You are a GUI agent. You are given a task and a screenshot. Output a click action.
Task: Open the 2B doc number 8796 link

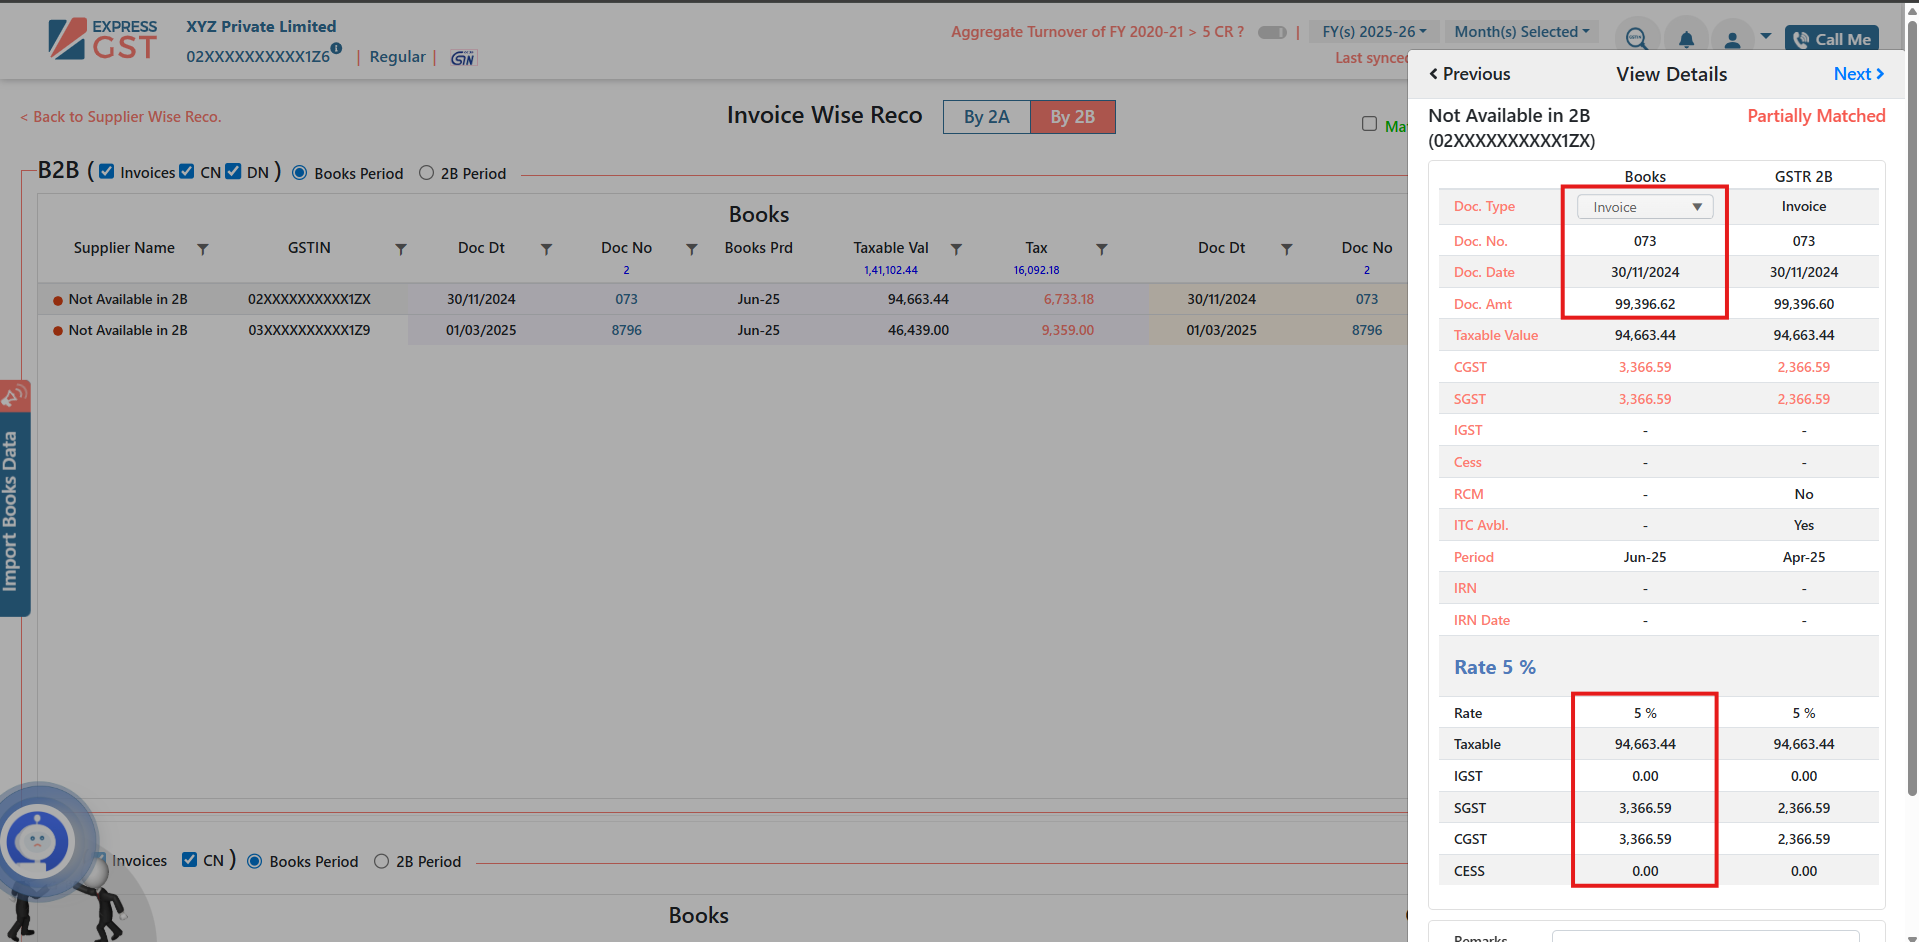tap(1366, 330)
